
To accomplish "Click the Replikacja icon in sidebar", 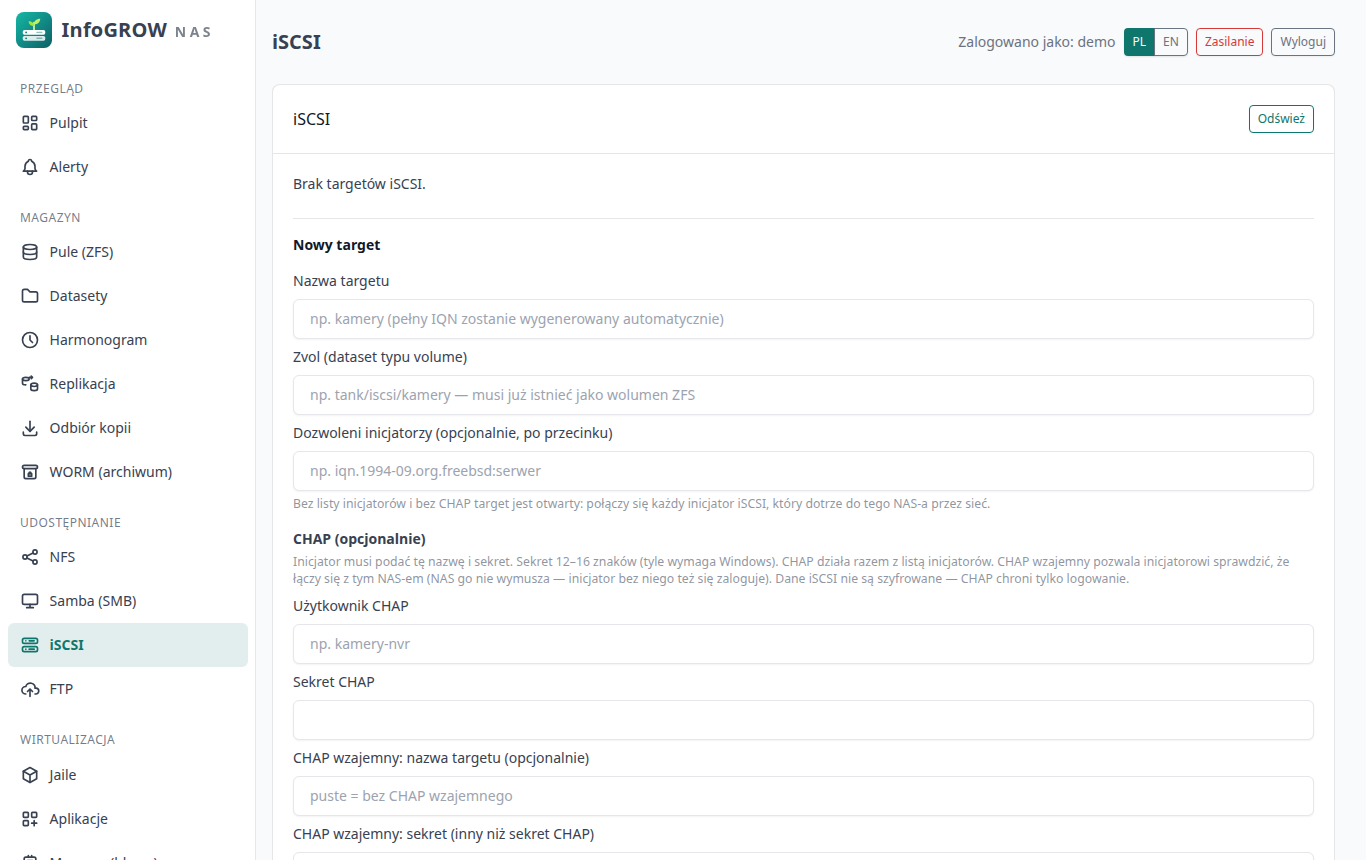I will click(30, 384).
